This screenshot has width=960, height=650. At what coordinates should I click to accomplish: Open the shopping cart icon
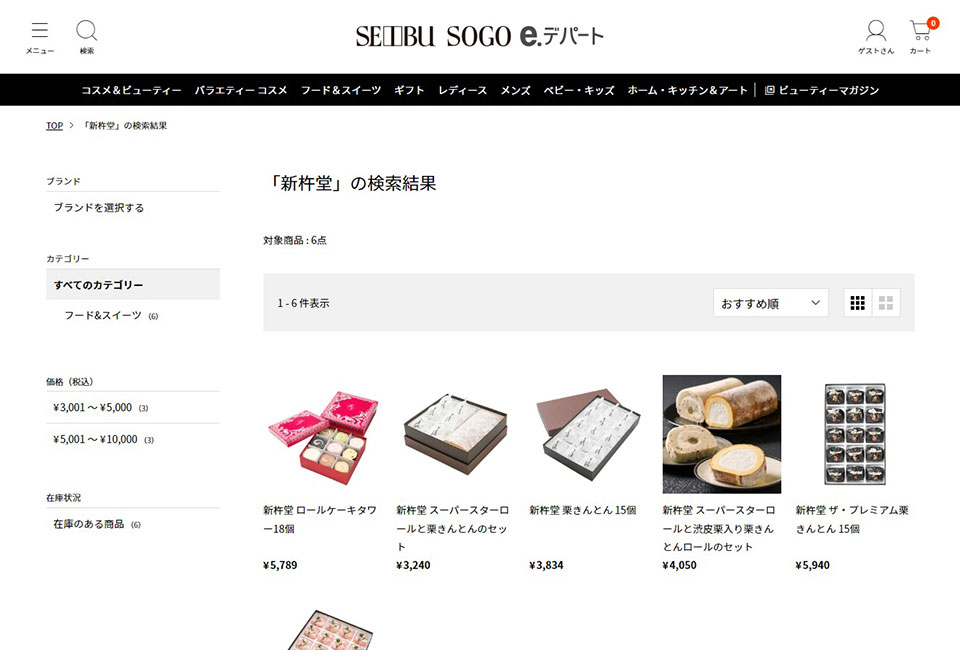[x=921, y=37]
